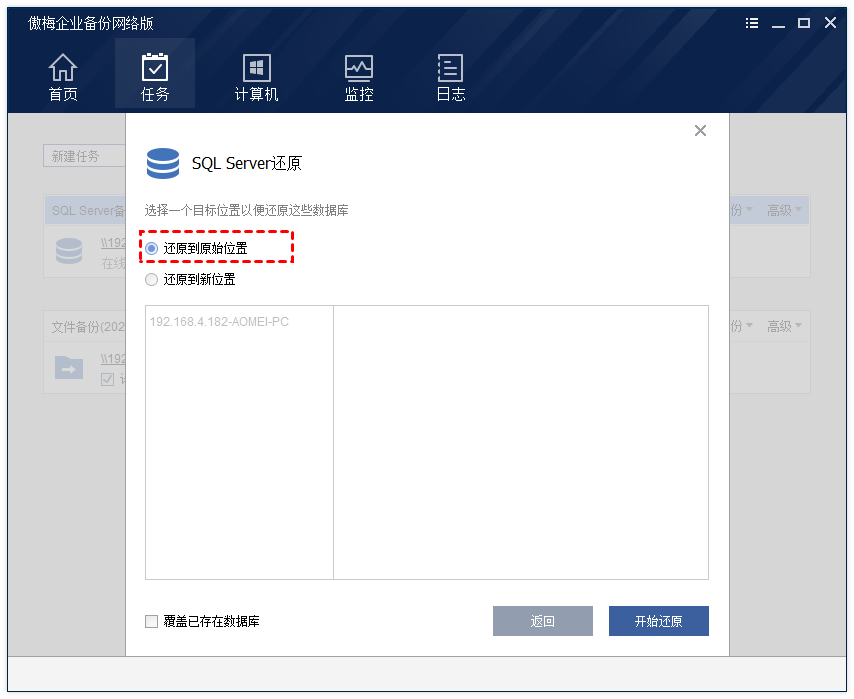Click the SQL Server database icon in dialog
This screenshot has width=854, height=699.
pyautogui.click(x=163, y=163)
